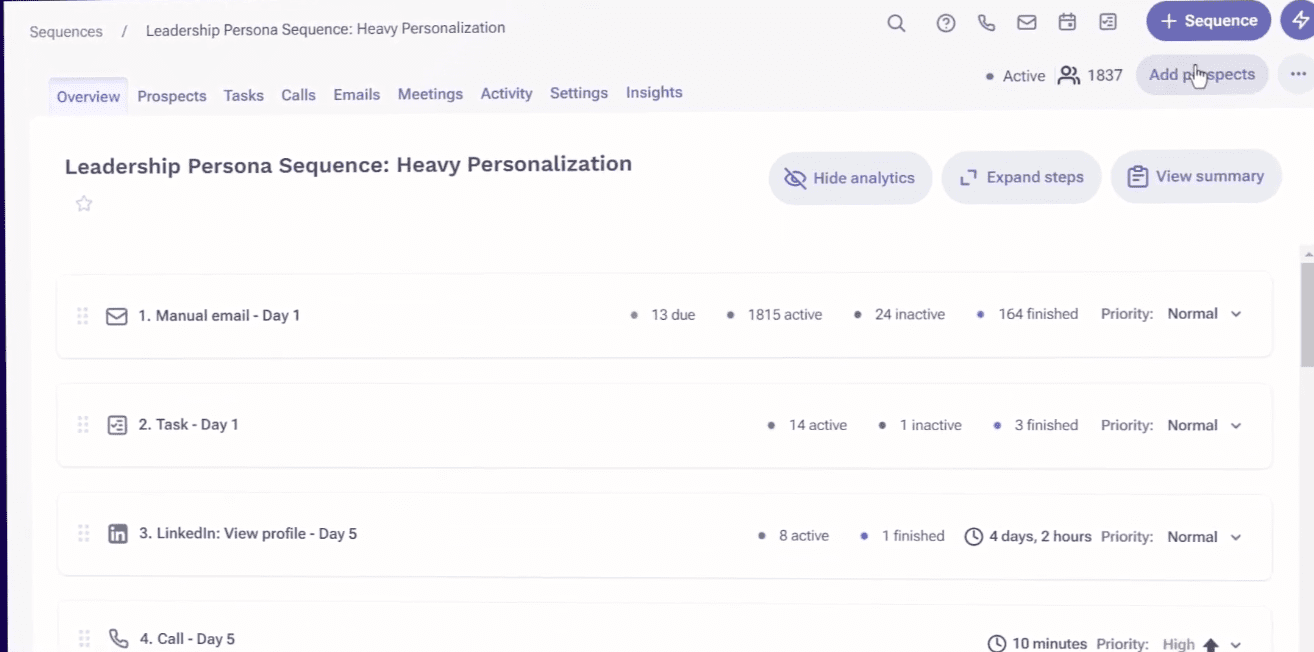Screen dimensions: 1314x652
Task: Click the View summary button
Action: tap(1196, 176)
